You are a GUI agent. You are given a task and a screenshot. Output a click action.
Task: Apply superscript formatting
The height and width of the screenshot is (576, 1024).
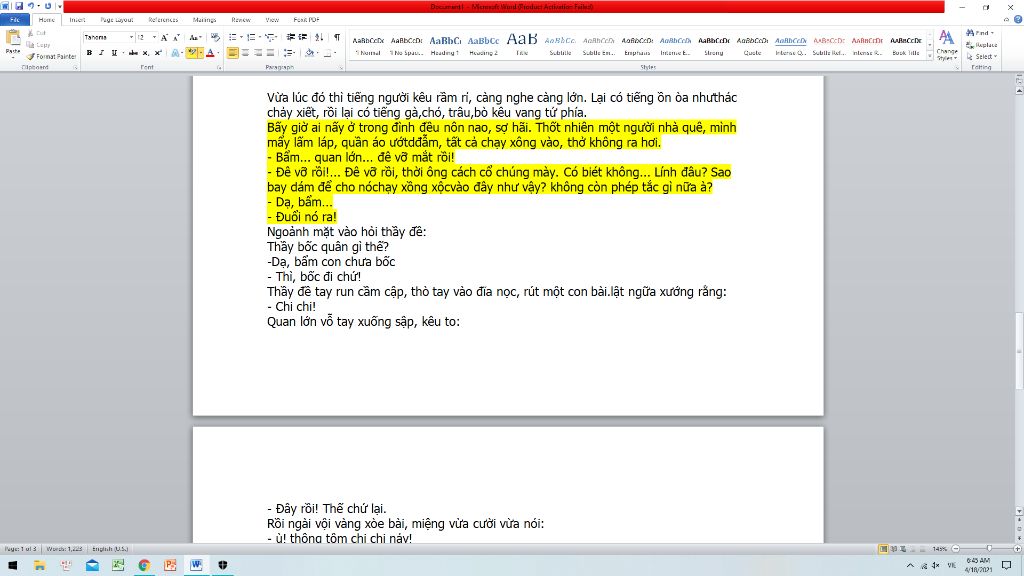click(158, 53)
